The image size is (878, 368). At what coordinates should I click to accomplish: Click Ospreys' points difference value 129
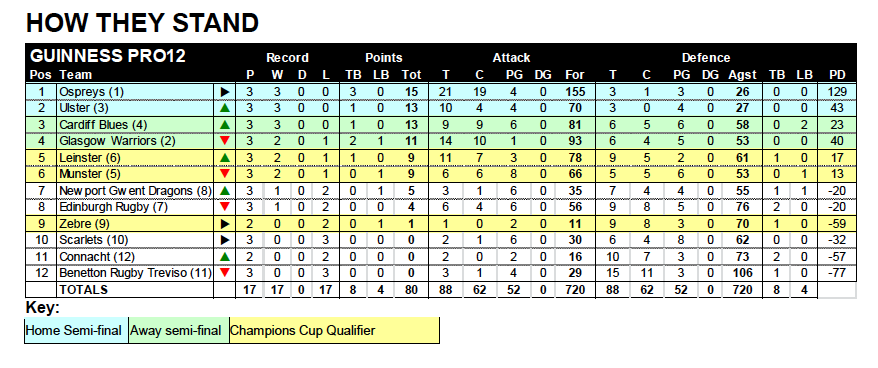coord(837,92)
